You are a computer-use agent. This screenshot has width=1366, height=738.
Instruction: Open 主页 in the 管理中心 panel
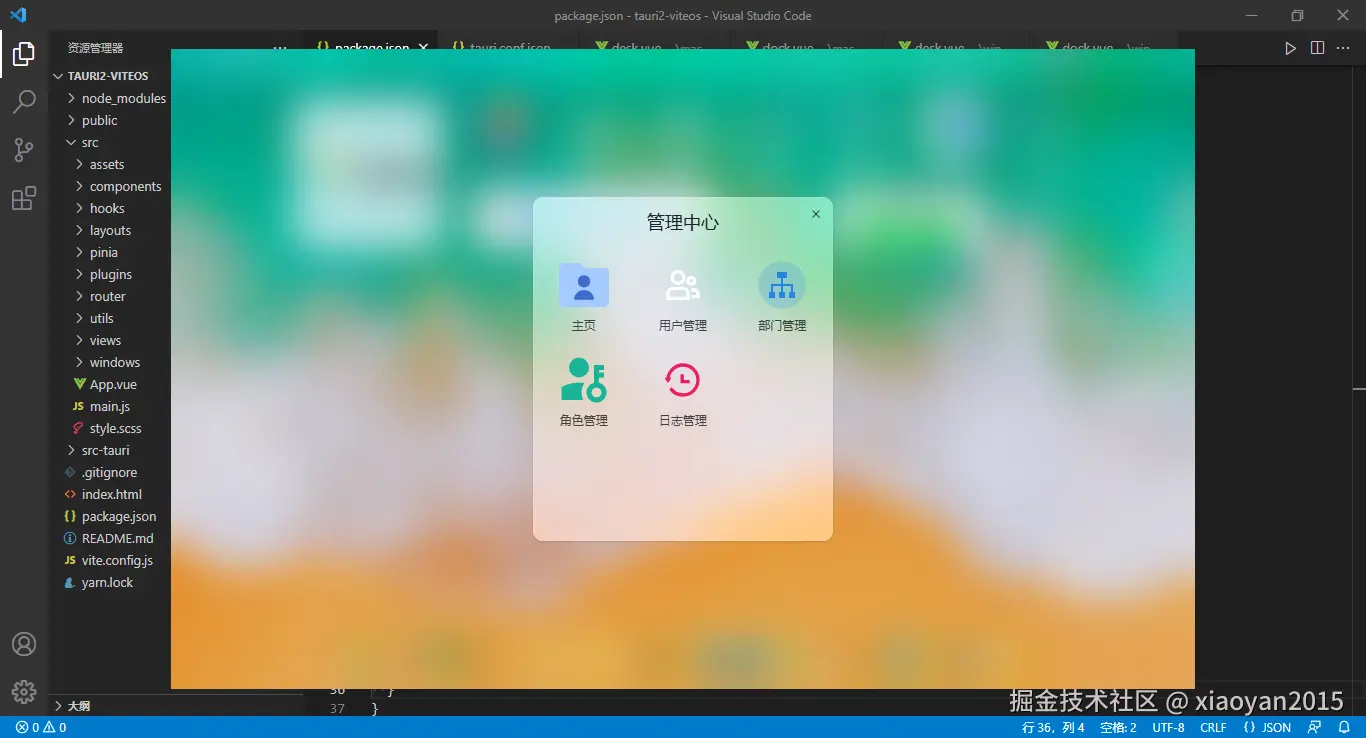[583, 295]
